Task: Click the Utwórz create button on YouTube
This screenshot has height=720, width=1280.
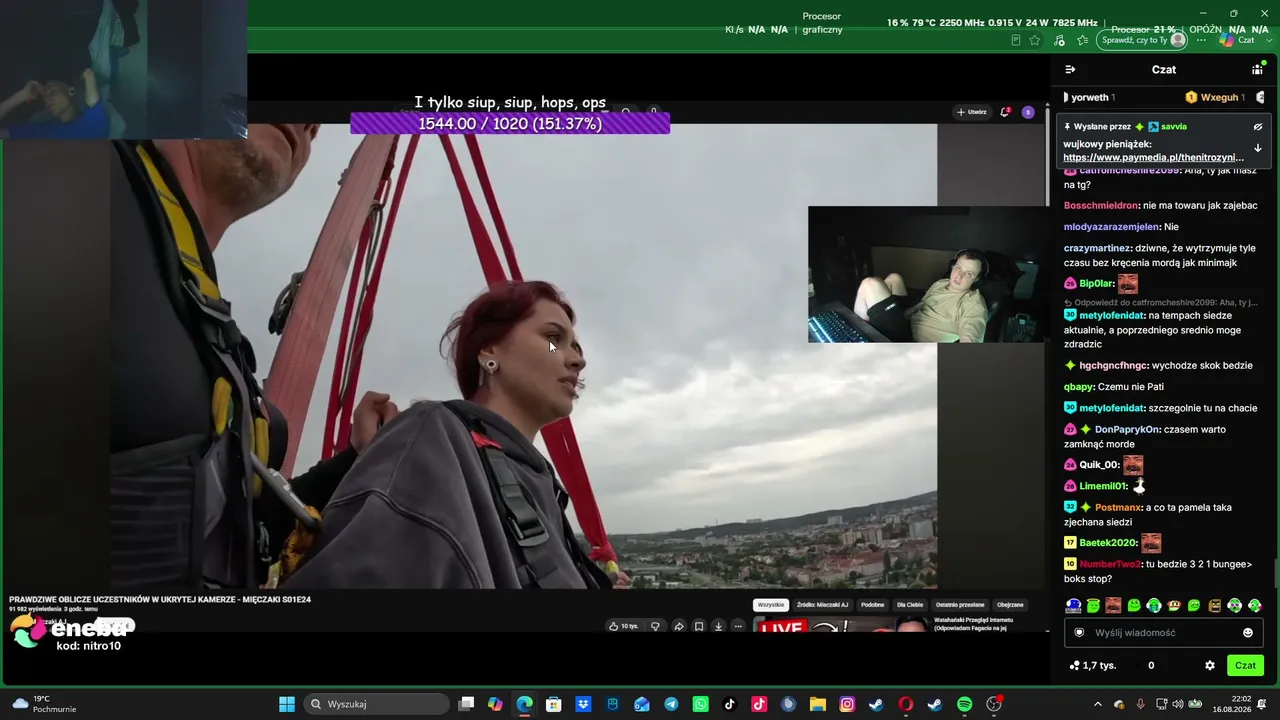Action: coord(971,112)
